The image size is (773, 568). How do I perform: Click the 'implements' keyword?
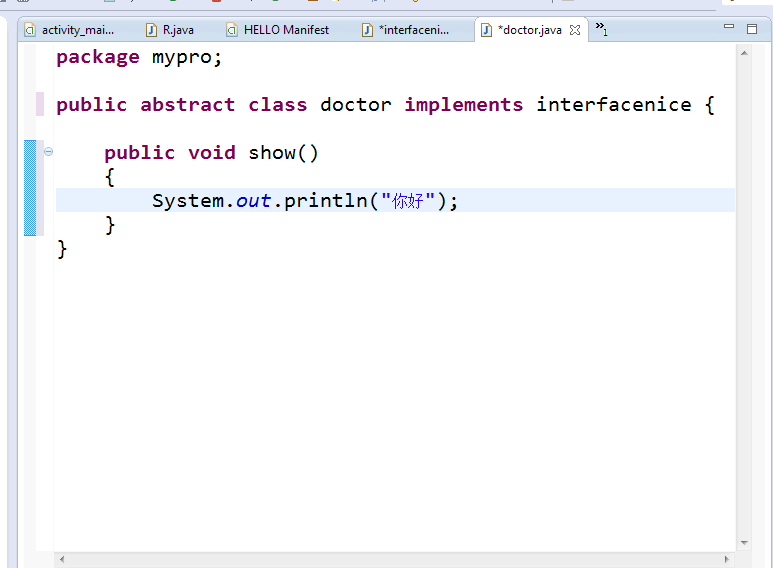pyautogui.click(x=463, y=105)
